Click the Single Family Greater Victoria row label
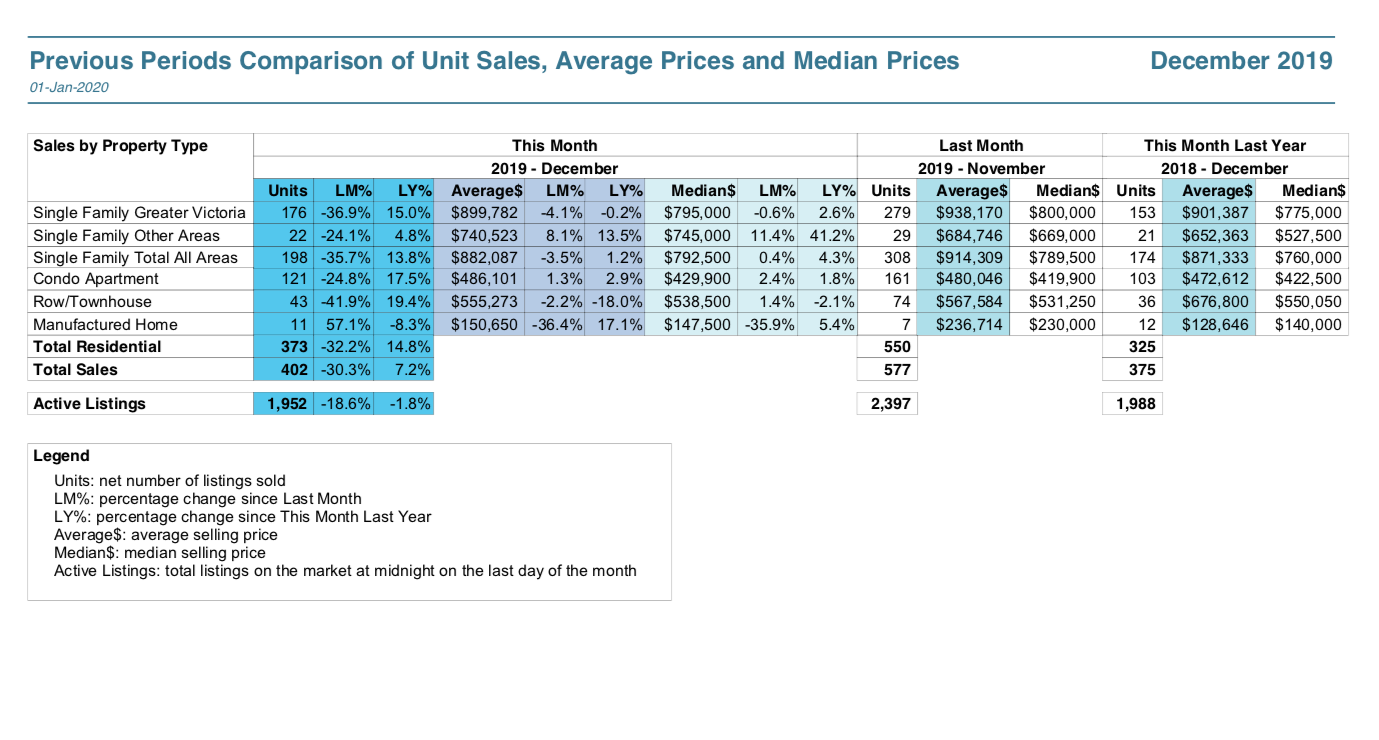Screen dimensions: 1379x740 tap(139, 213)
